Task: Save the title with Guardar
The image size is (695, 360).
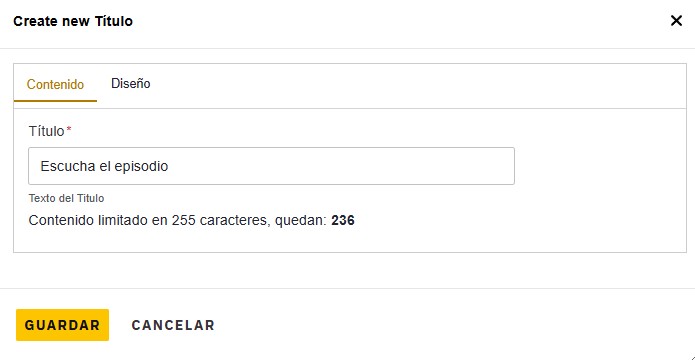Action: click(62, 325)
